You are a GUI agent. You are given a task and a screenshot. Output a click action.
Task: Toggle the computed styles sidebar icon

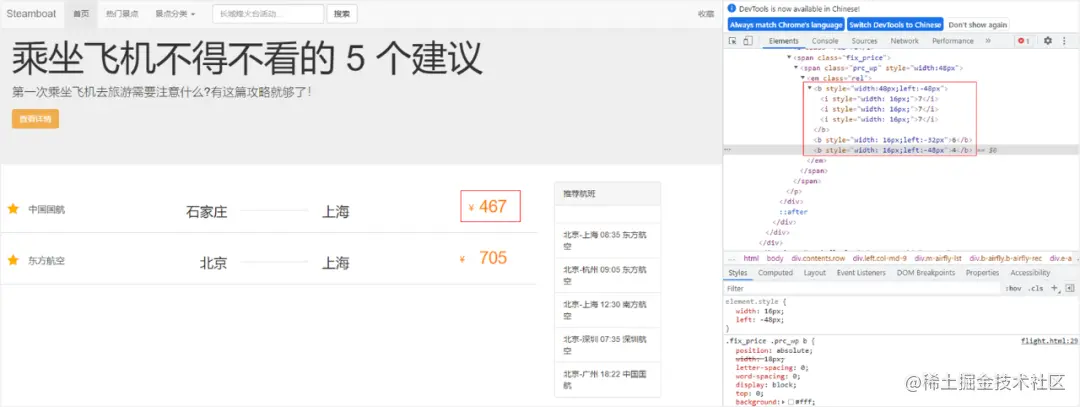point(1071,289)
